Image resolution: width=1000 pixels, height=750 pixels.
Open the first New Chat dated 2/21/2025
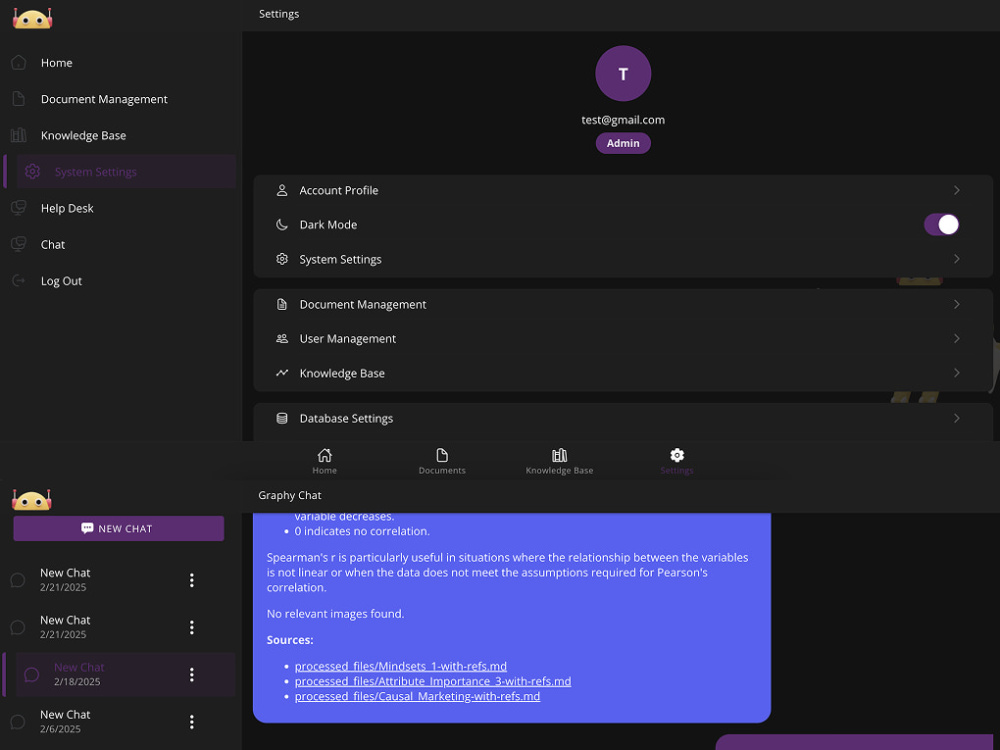119,580
